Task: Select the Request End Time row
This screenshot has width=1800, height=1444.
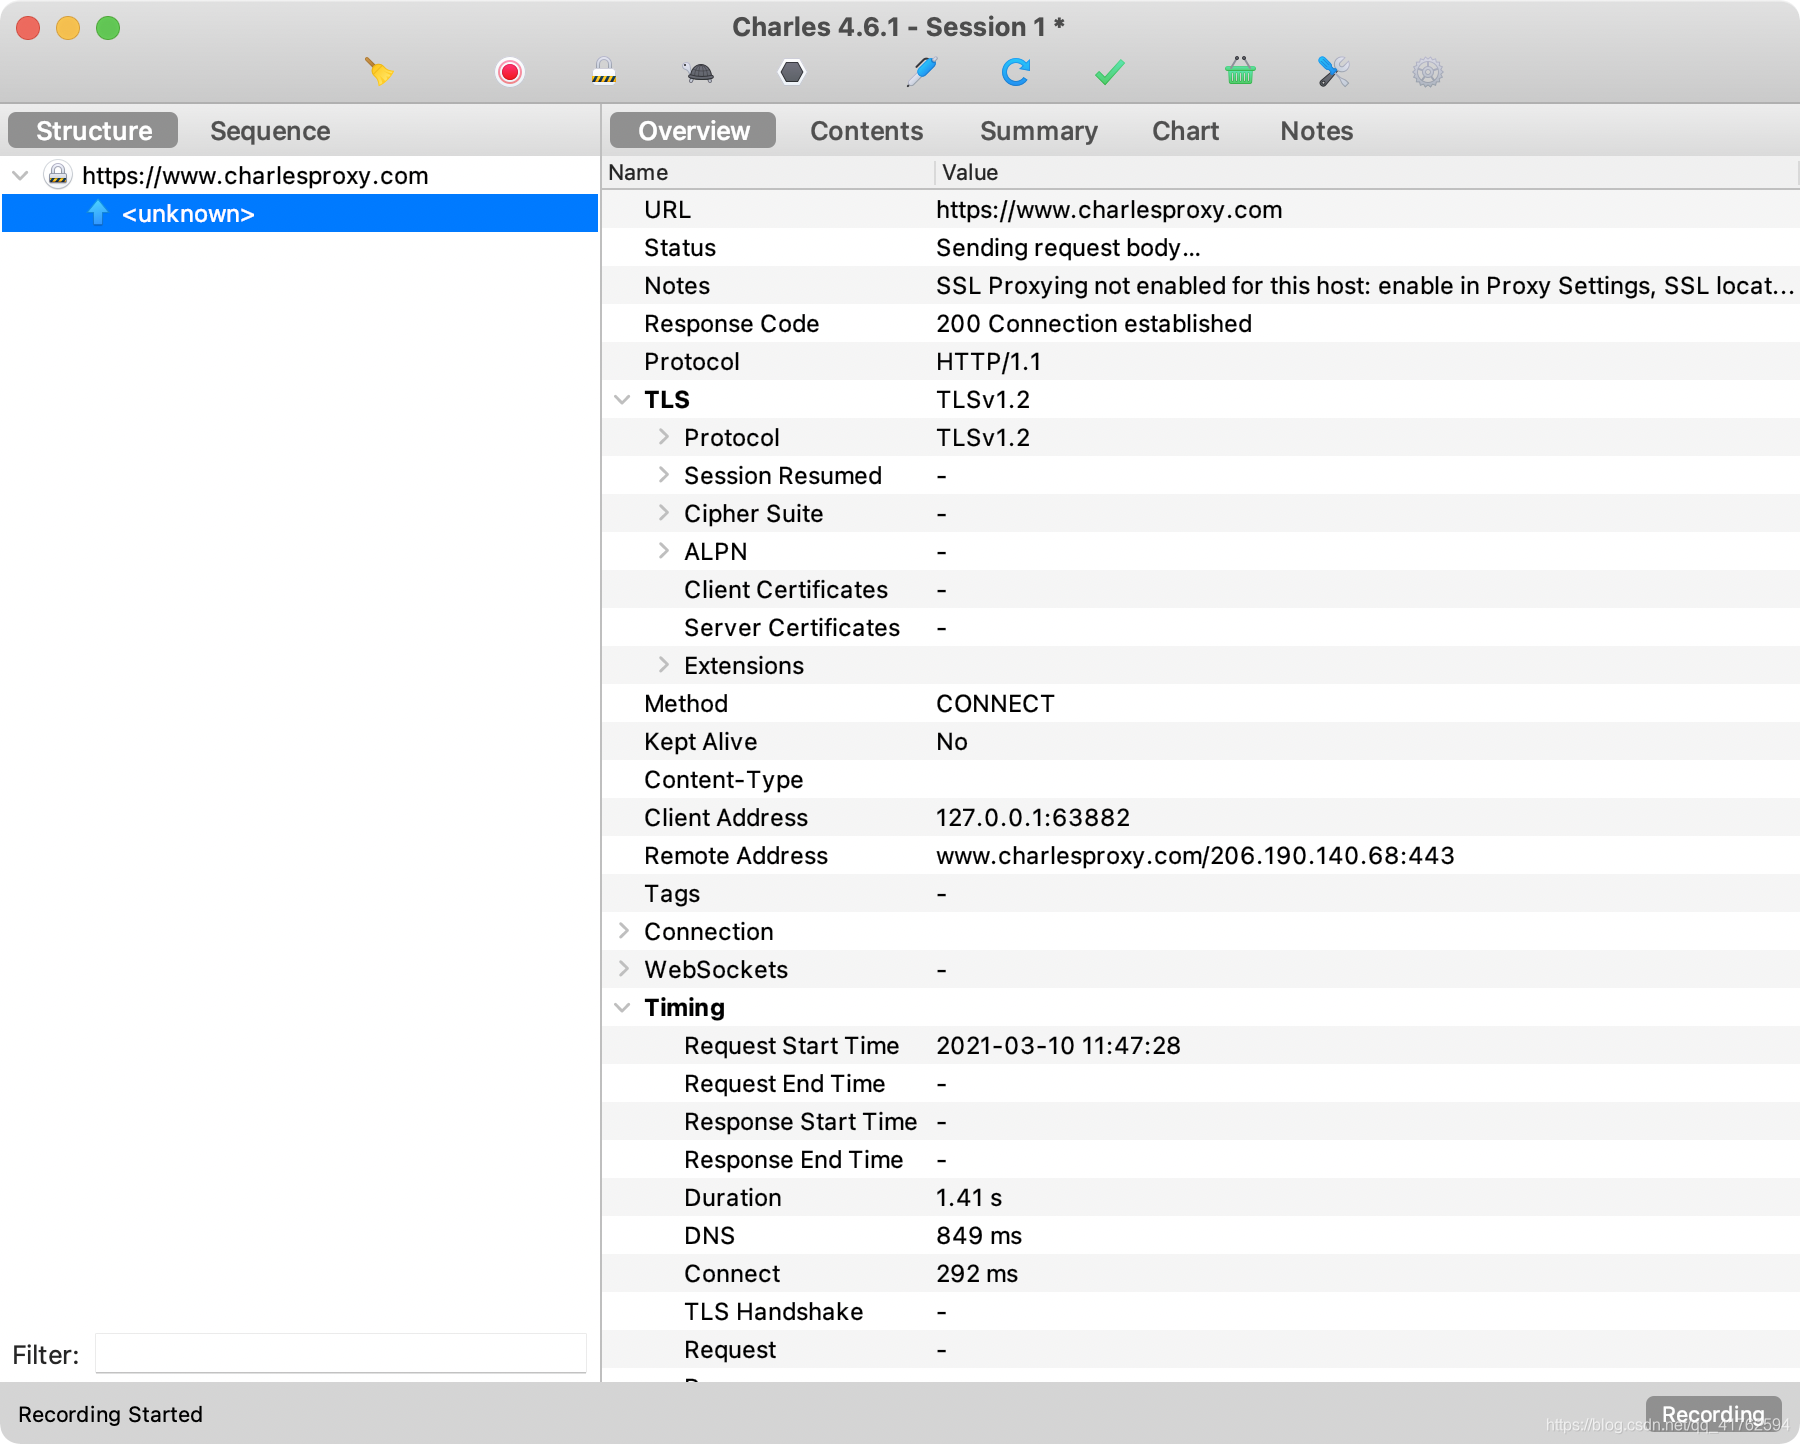Action: click(x=1200, y=1084)
